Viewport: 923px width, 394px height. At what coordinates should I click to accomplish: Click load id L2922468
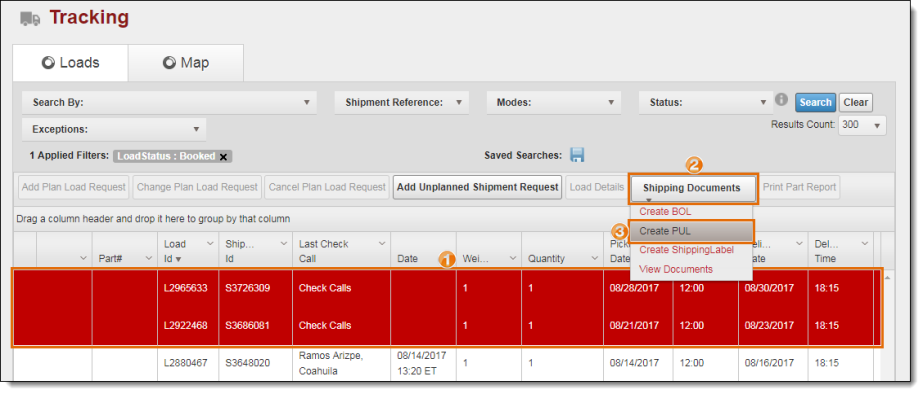pyautogui.click(x=185, y=325)
